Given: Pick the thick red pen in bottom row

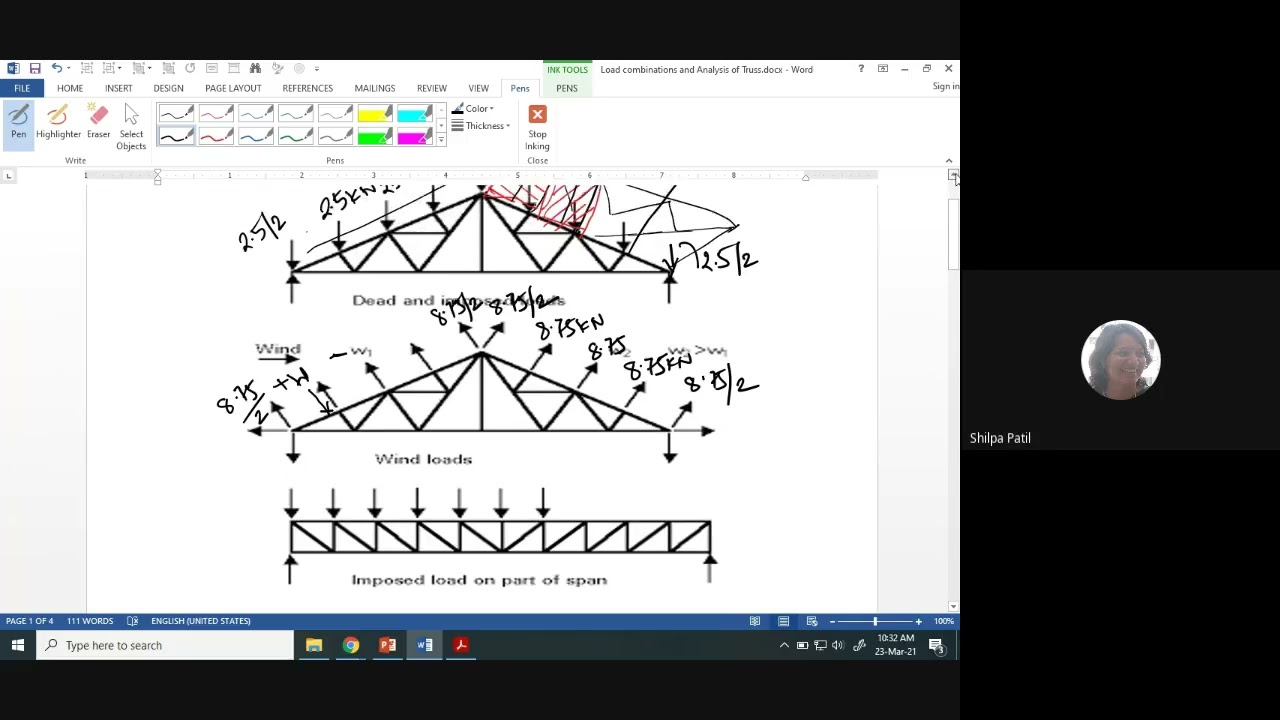Looking at the screenshot, I should pos(216,136).
